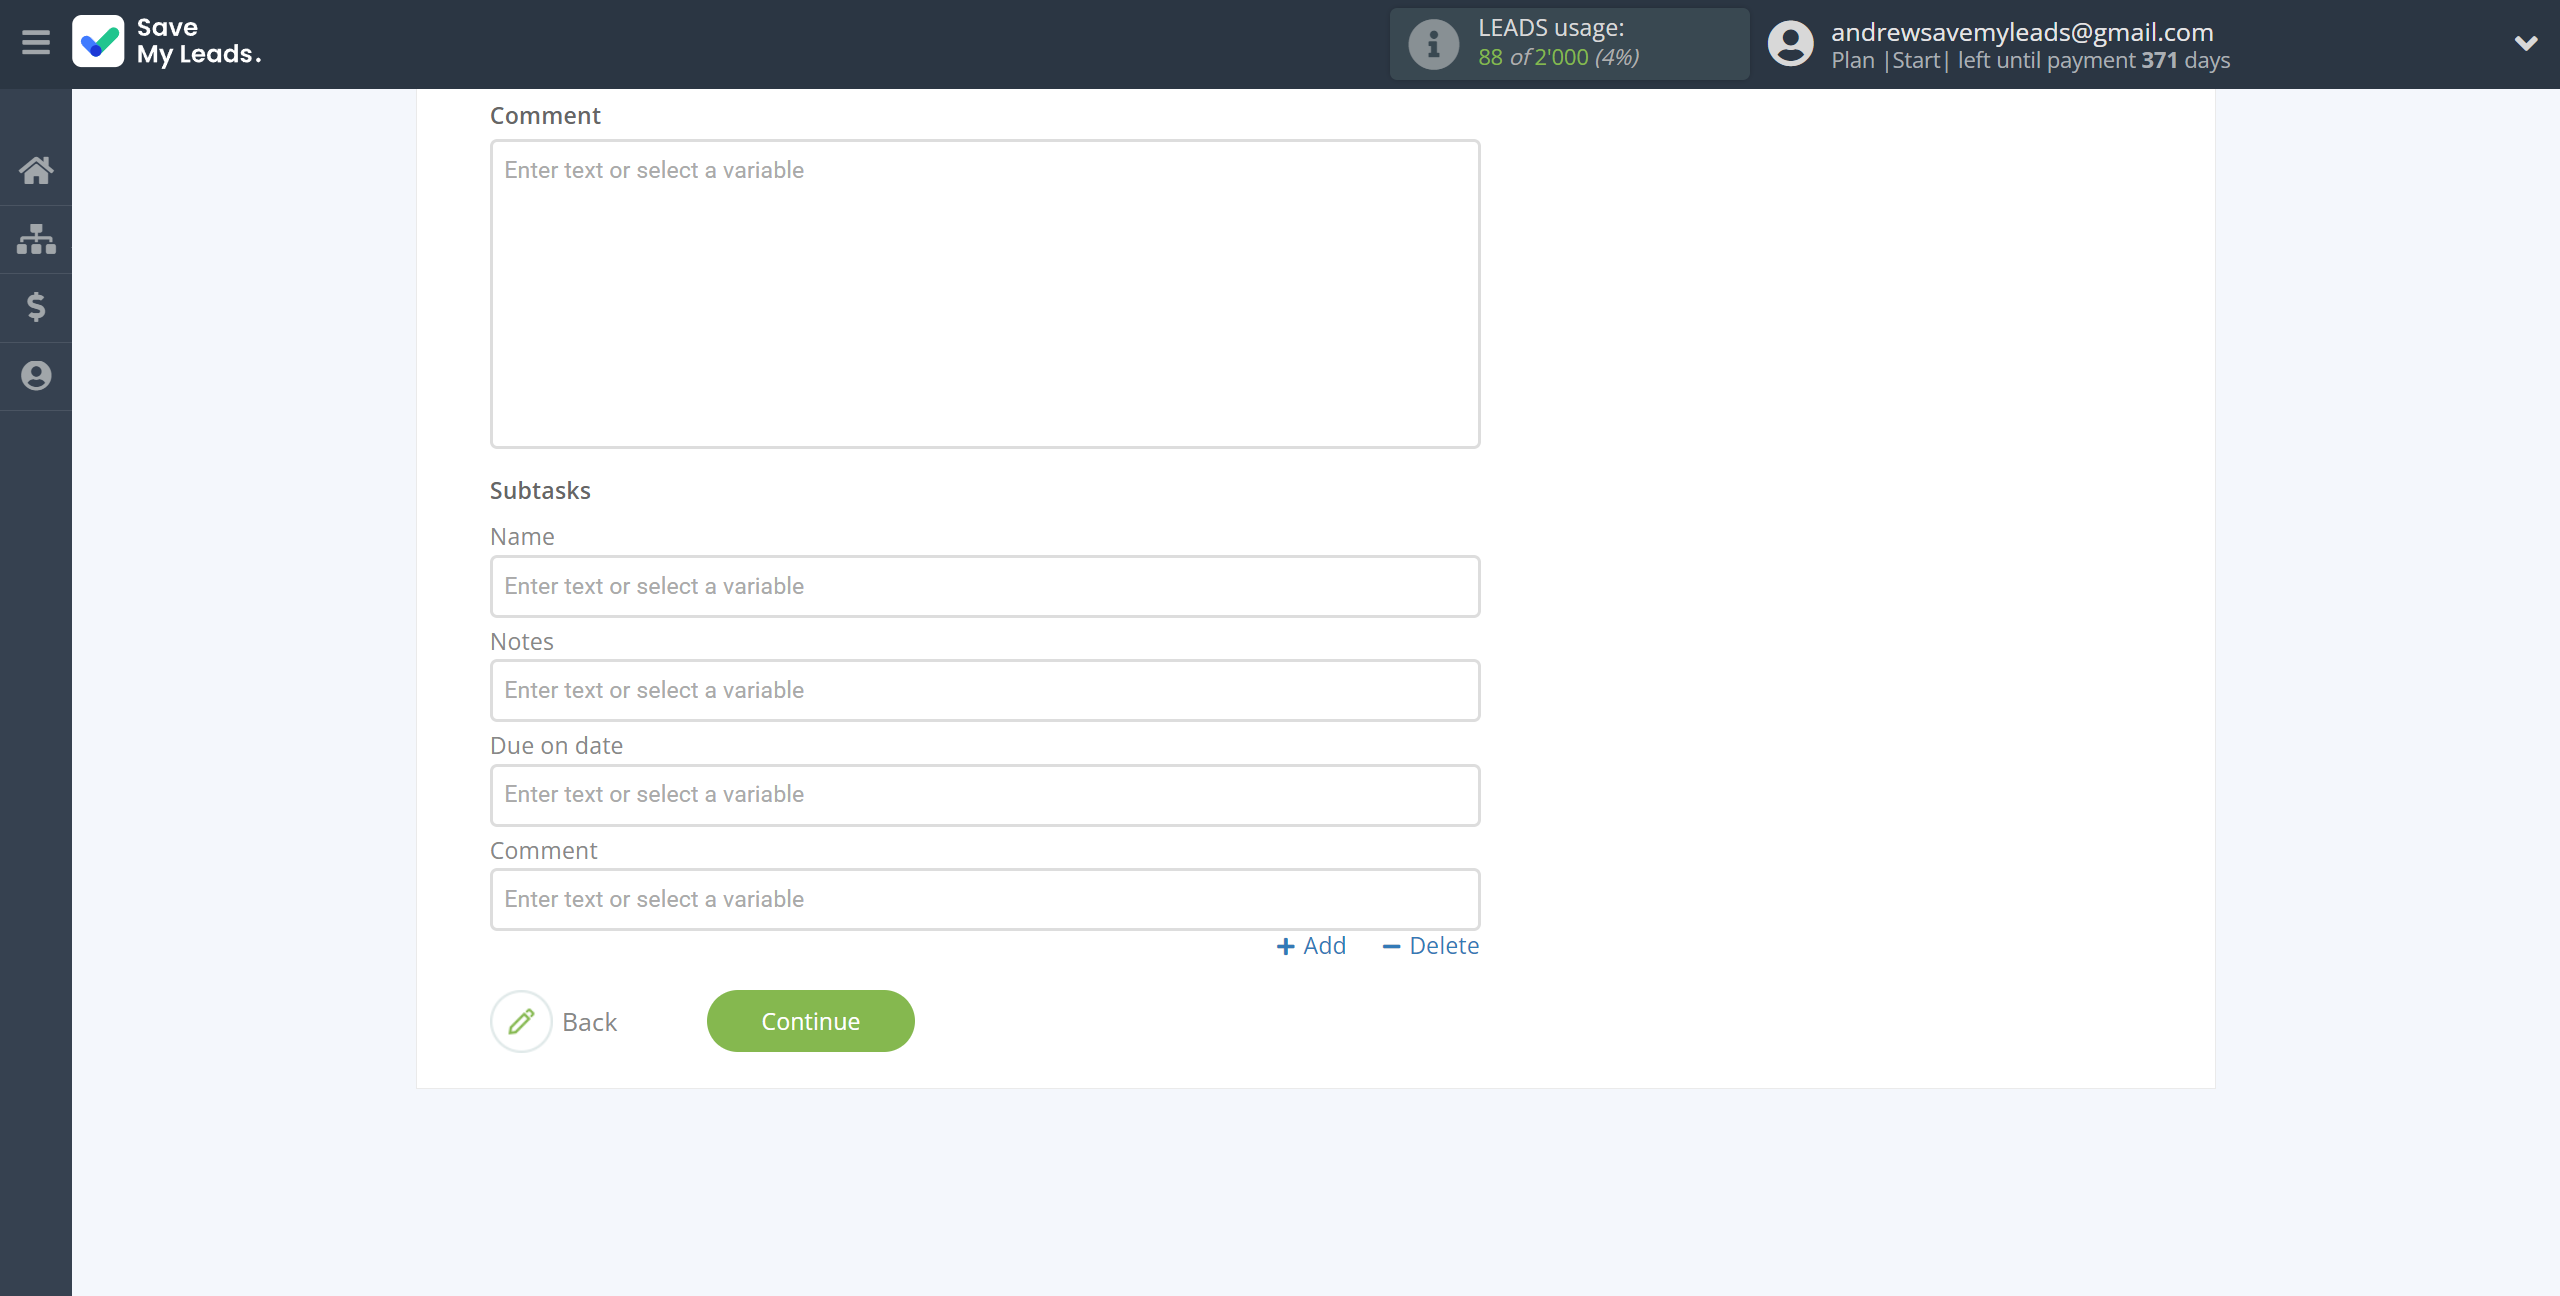Focus the Due on date field

[x=985, y=795]
